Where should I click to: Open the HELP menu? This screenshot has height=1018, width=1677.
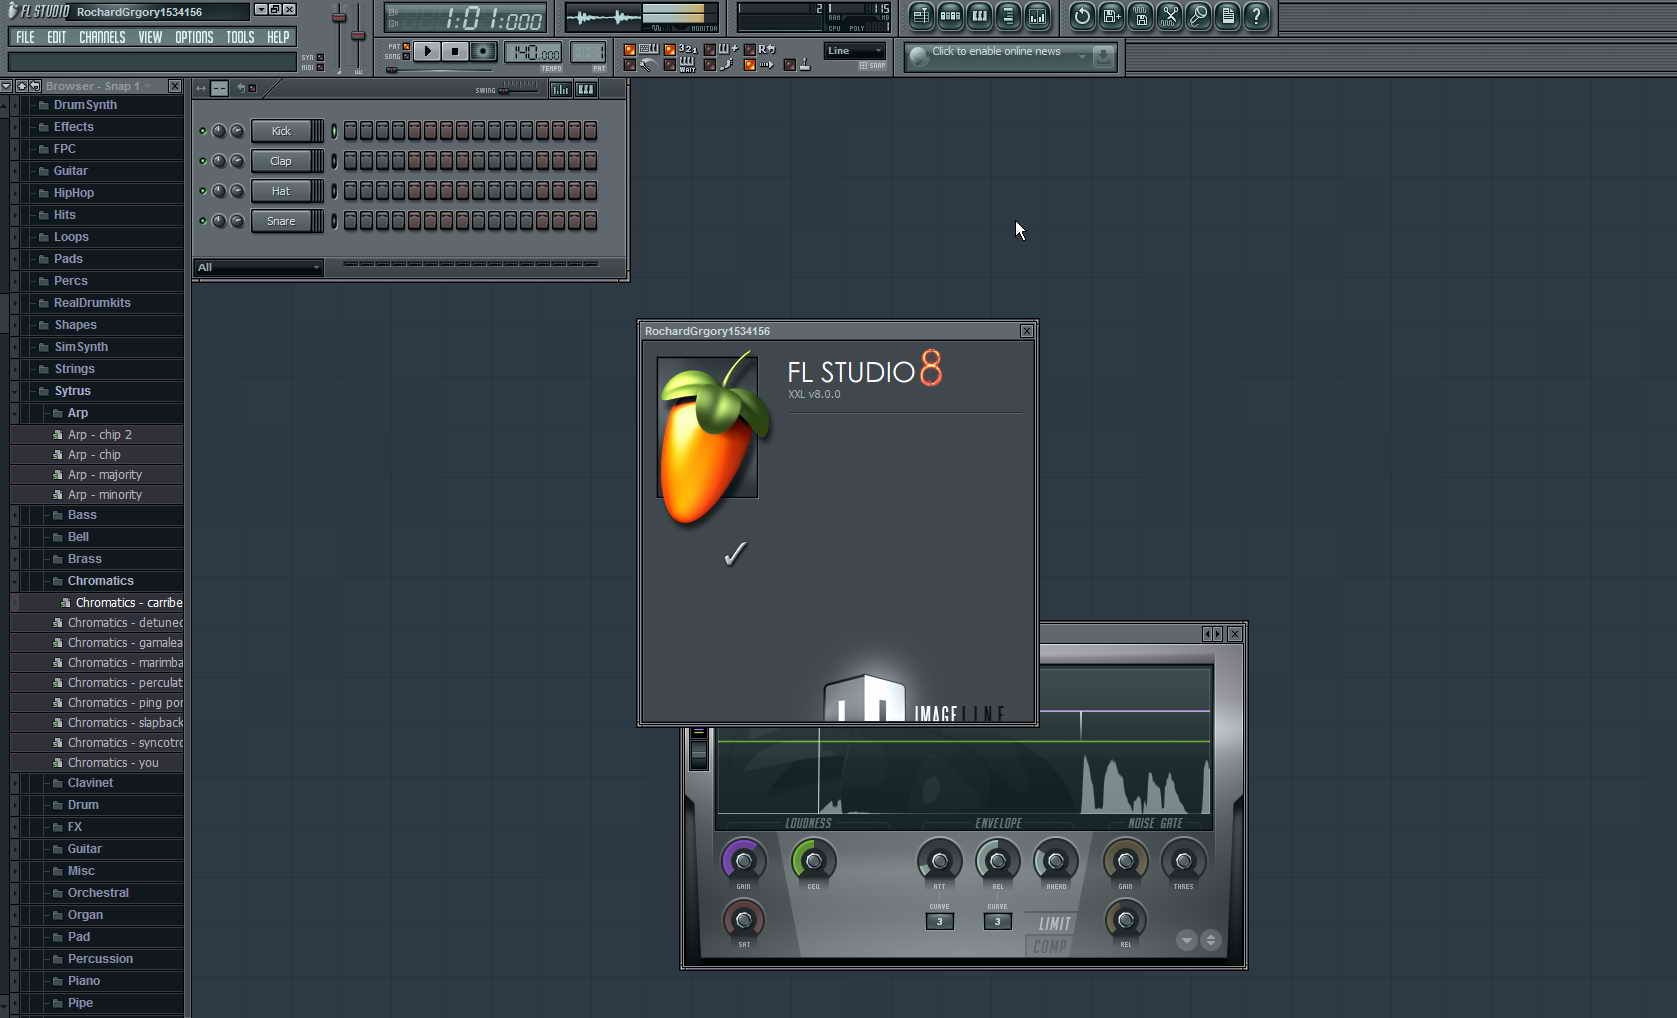pyautogui.click(x=278, y=37)
